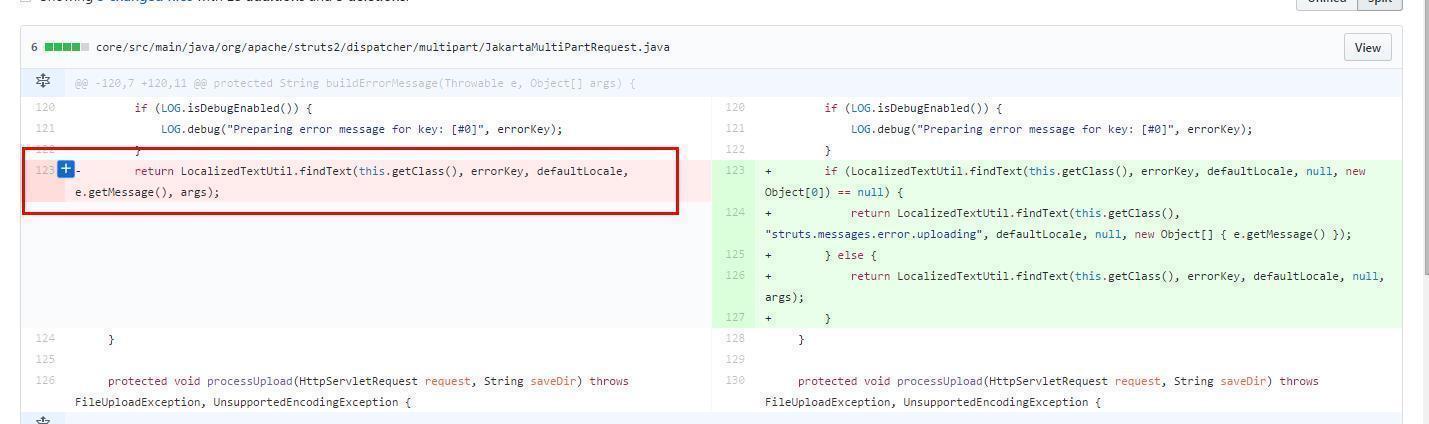
Task: Click the blue add-comment plus icon
Action: point(66,170)
